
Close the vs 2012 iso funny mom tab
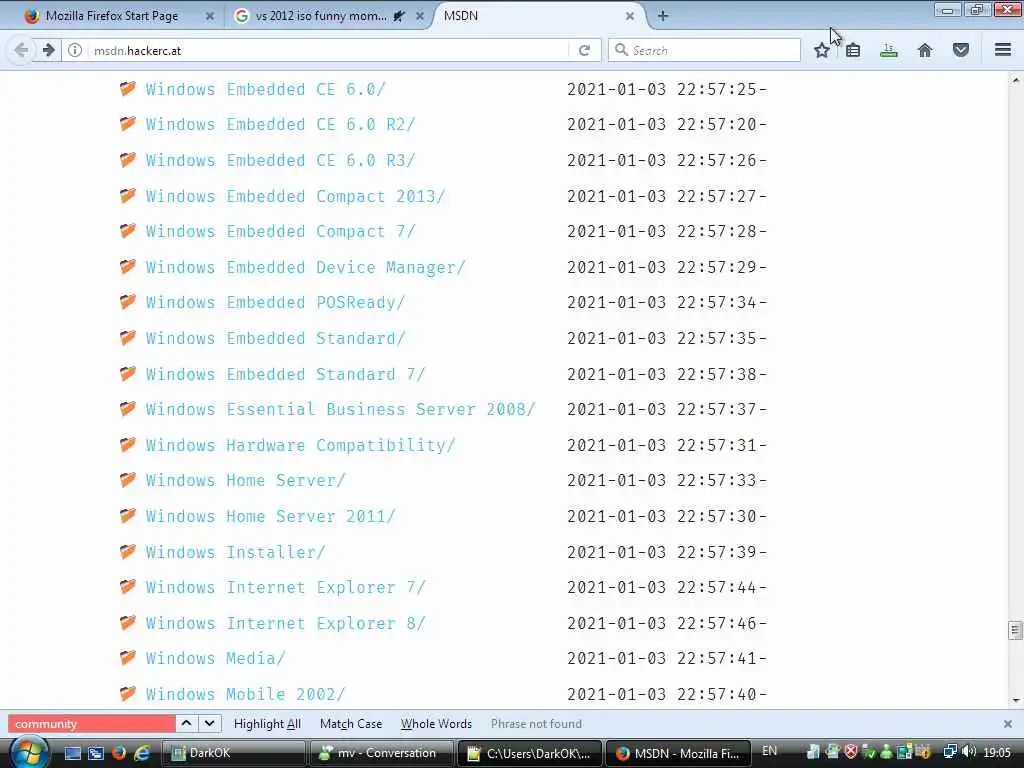coord(420,16)
